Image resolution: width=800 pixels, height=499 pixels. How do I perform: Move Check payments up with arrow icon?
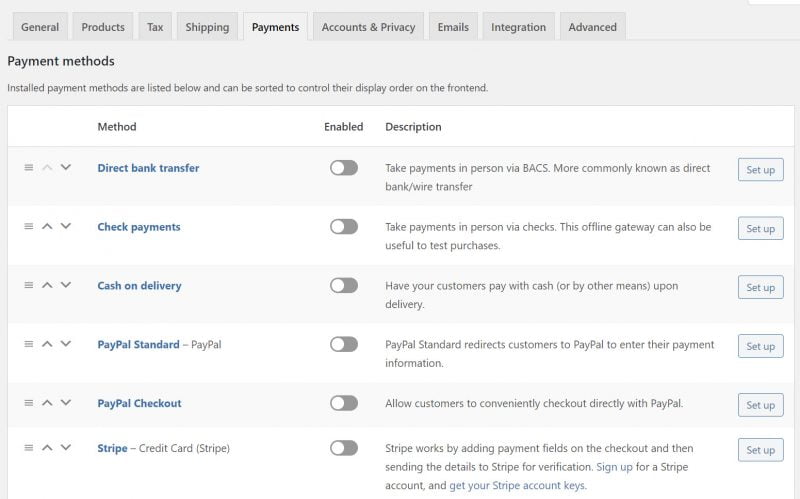[x=47, y=227]
